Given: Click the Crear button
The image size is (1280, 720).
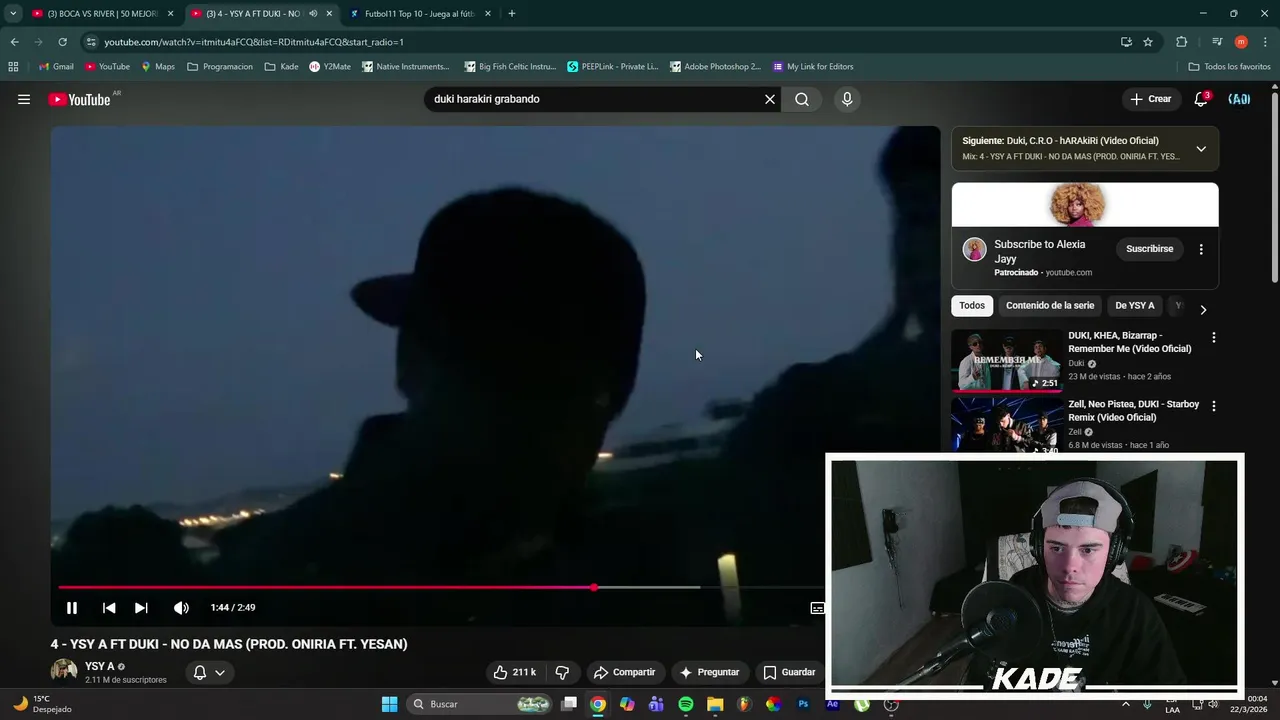Looking at the screenshot, I should coord(1151,99).
